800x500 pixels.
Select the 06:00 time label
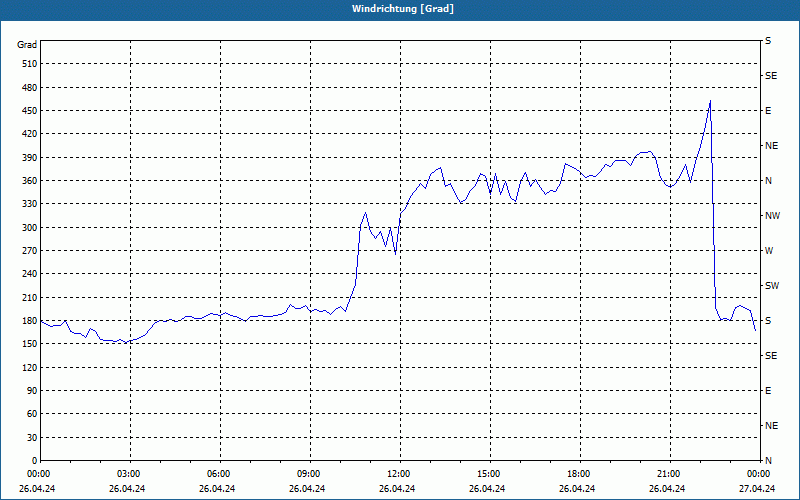pos(220,474)
